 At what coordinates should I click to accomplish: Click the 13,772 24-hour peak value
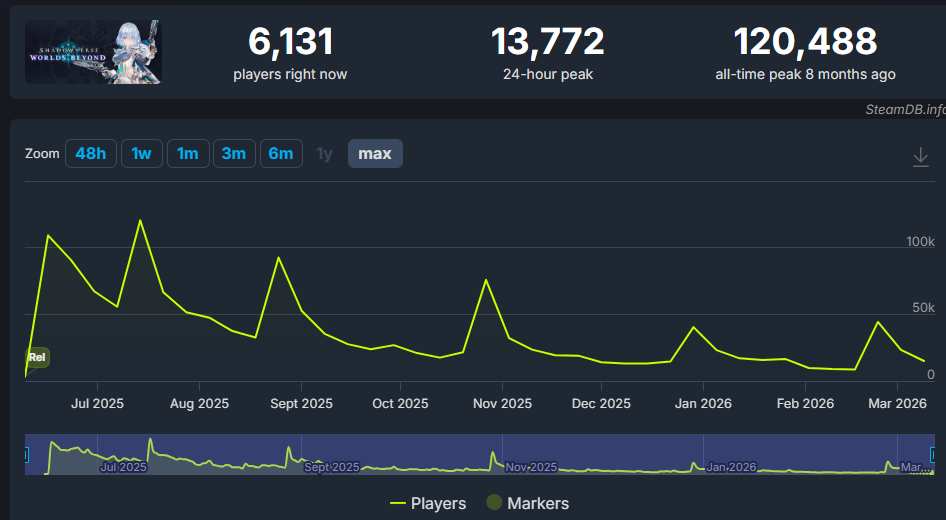[x=548, y=42]
